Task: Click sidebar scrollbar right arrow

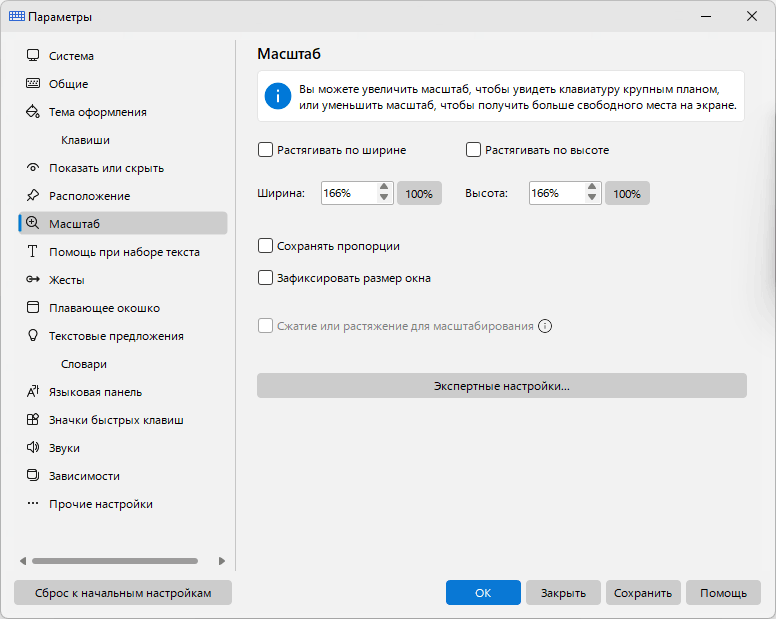Action: [x=222, y=561]
